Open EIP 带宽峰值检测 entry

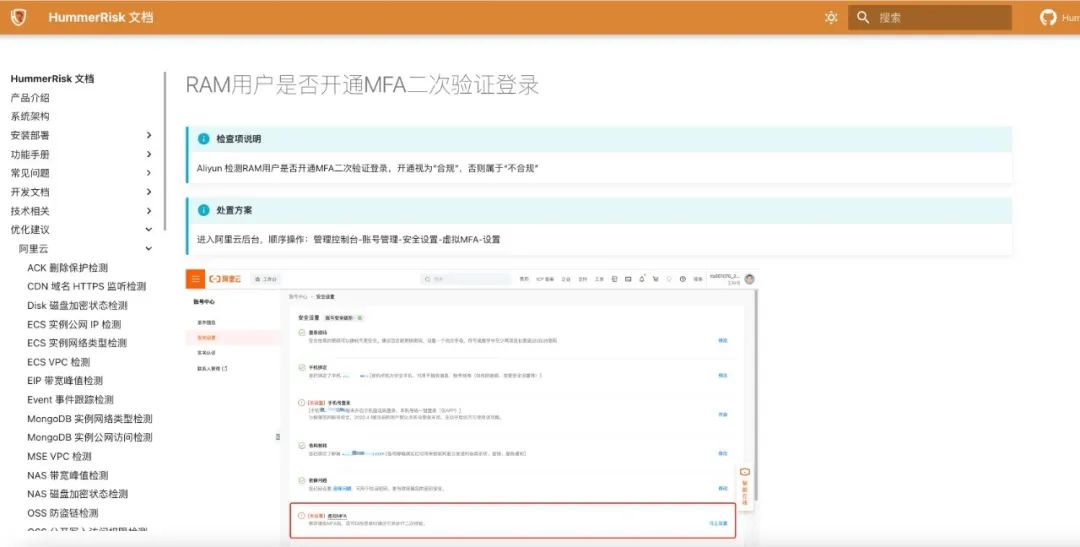[x=65, y=381]
